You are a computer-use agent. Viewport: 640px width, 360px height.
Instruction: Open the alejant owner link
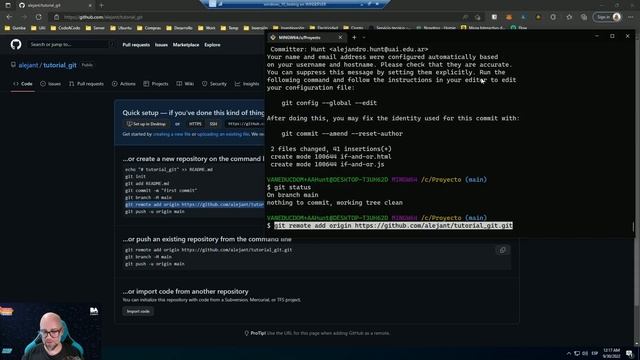(x=28, y=65)
